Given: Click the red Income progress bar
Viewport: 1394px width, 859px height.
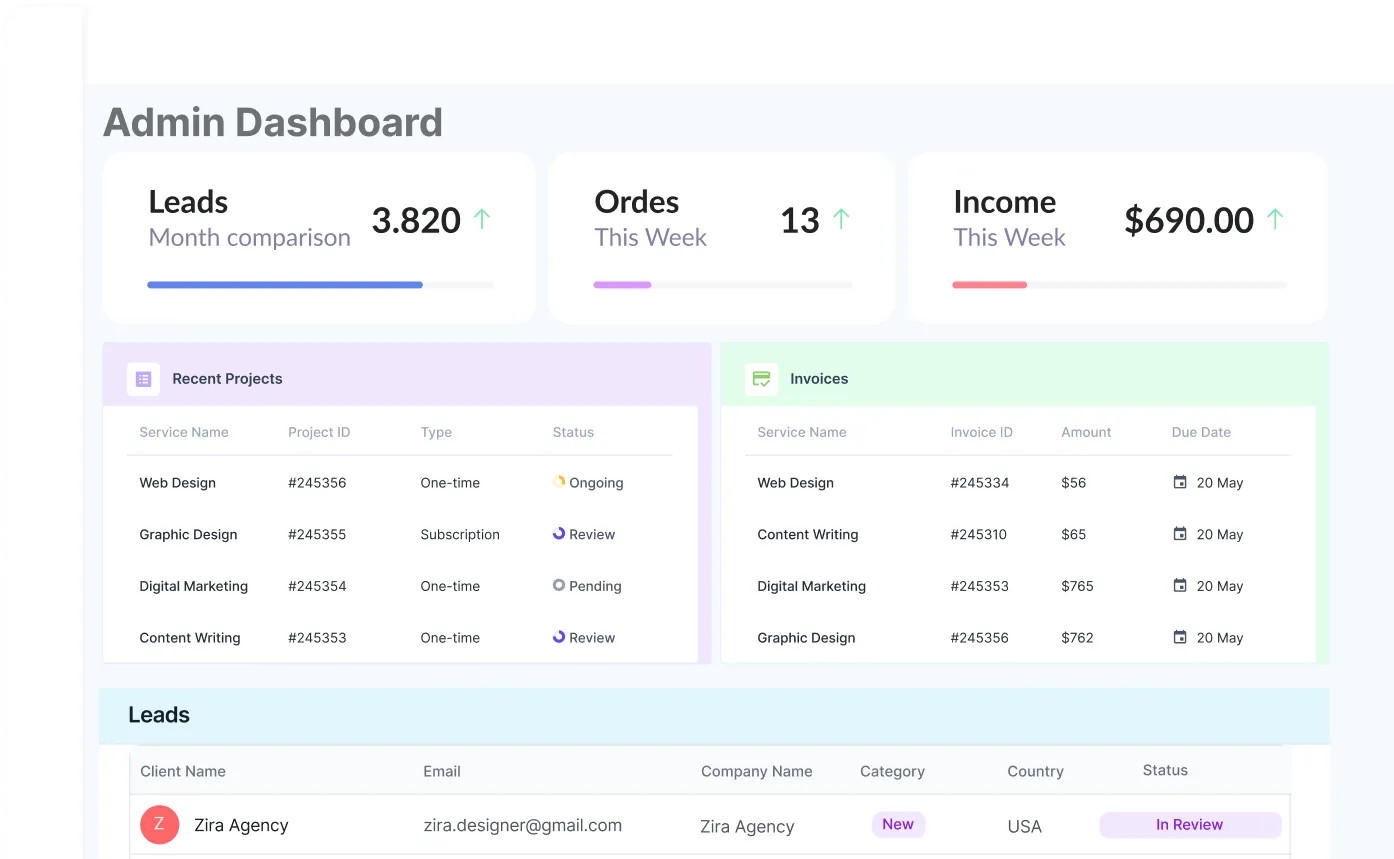Looking at the screenshot, I should click(x=989, y=285).
